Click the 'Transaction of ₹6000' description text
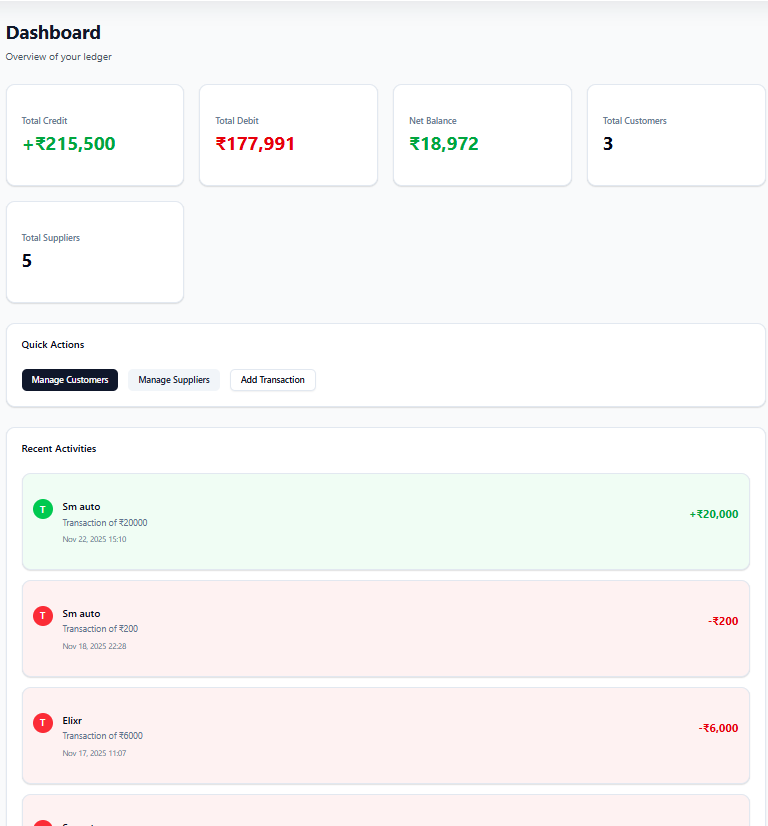The height and width of the screenshot is (826, 768). click(102, 736)
